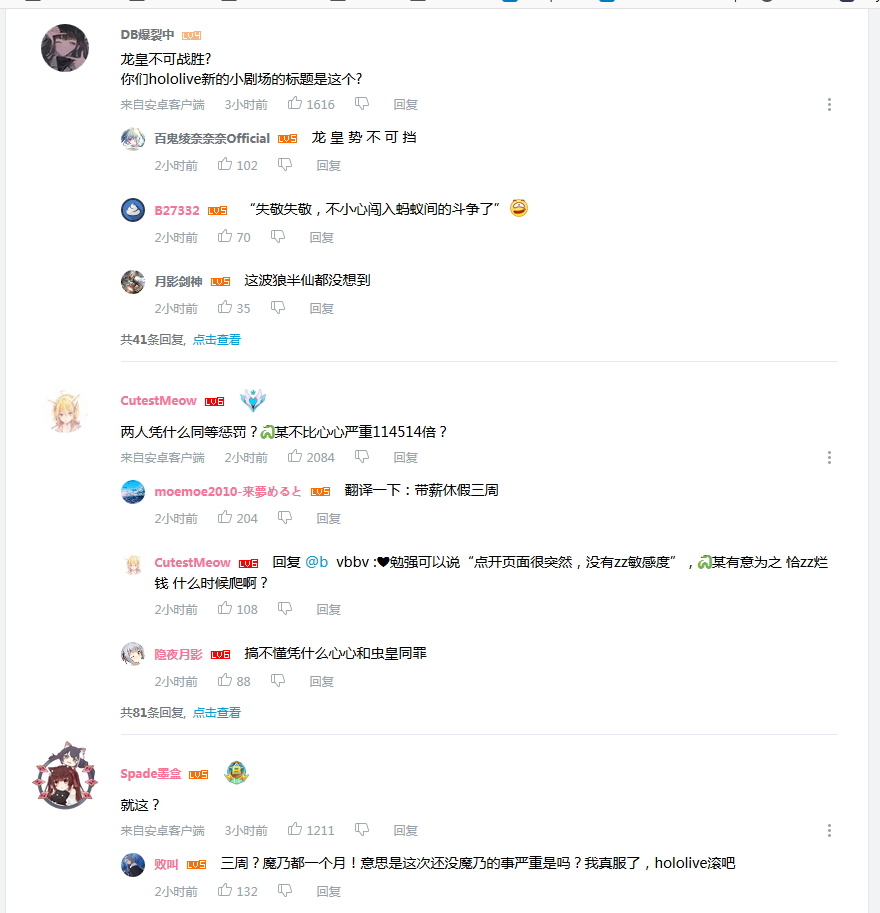The image size is (880, 913).
Task: Expand all 81 replies via 点击查看
Action: [217, 713]
